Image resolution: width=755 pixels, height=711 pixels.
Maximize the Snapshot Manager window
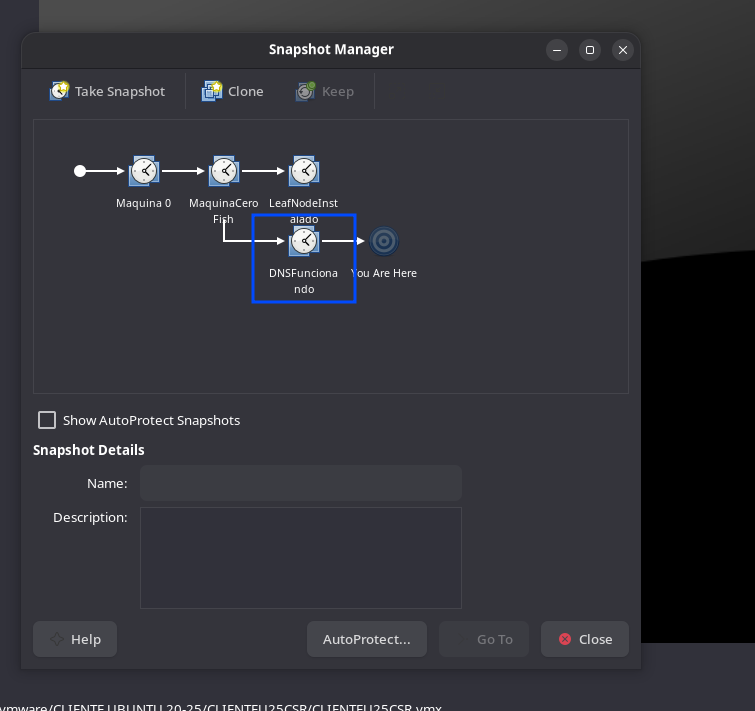click(x=590, y=50)
